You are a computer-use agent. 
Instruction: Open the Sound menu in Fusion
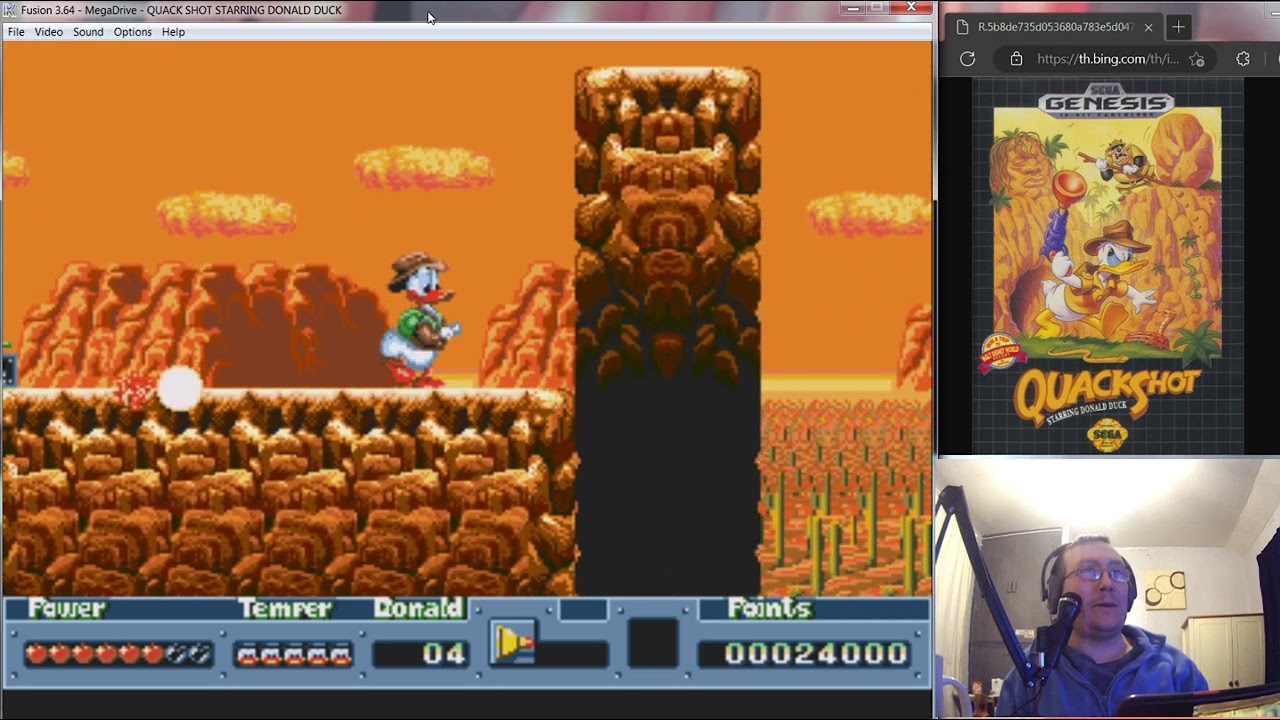coord(88,32)
